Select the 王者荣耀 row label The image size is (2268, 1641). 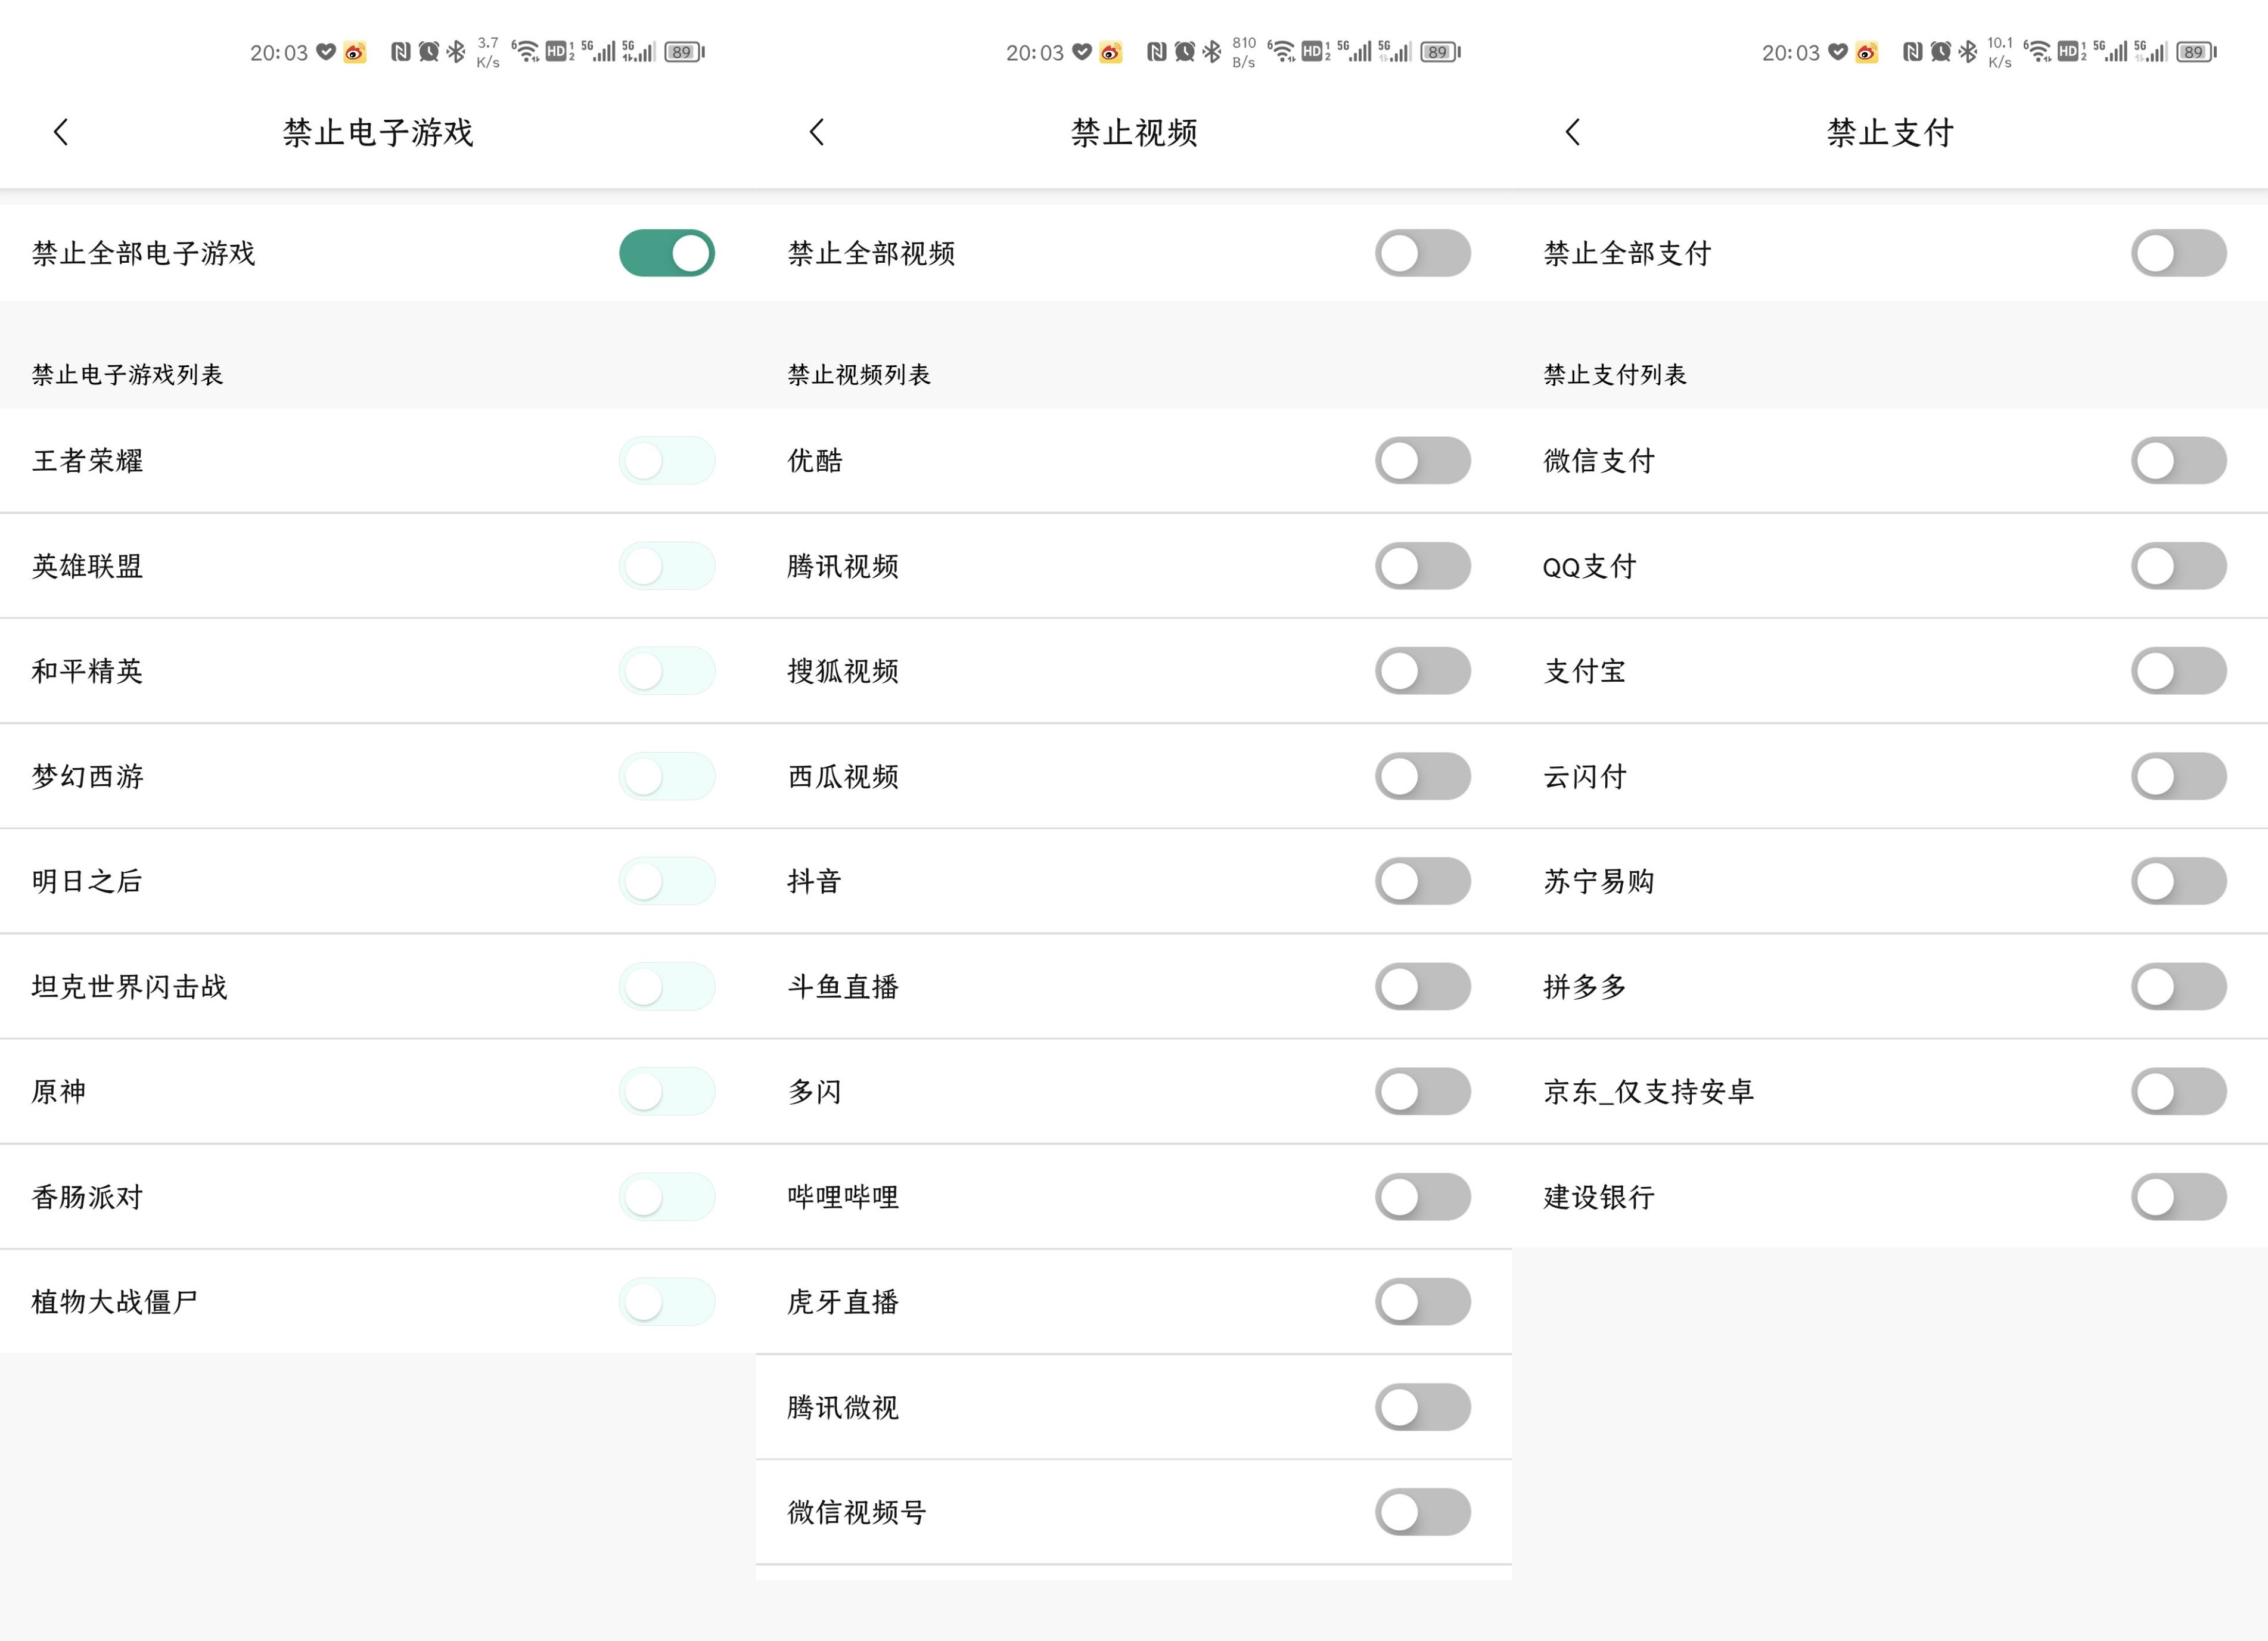coord(88,461)
